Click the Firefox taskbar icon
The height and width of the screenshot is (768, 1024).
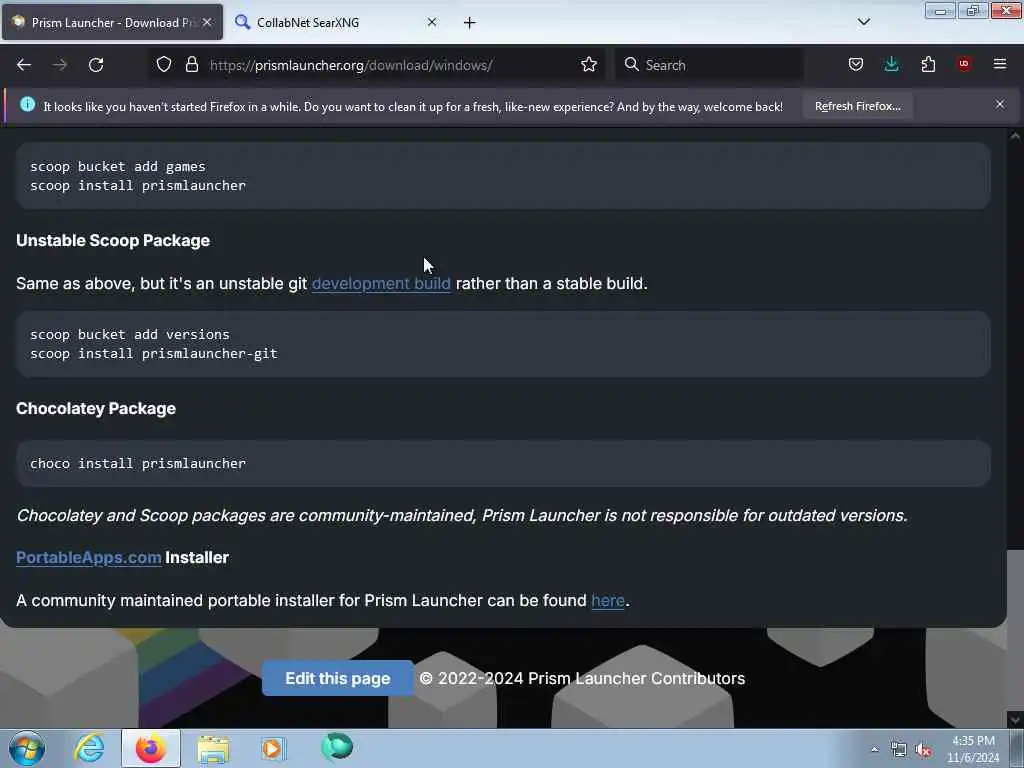[x=151, y=748]
